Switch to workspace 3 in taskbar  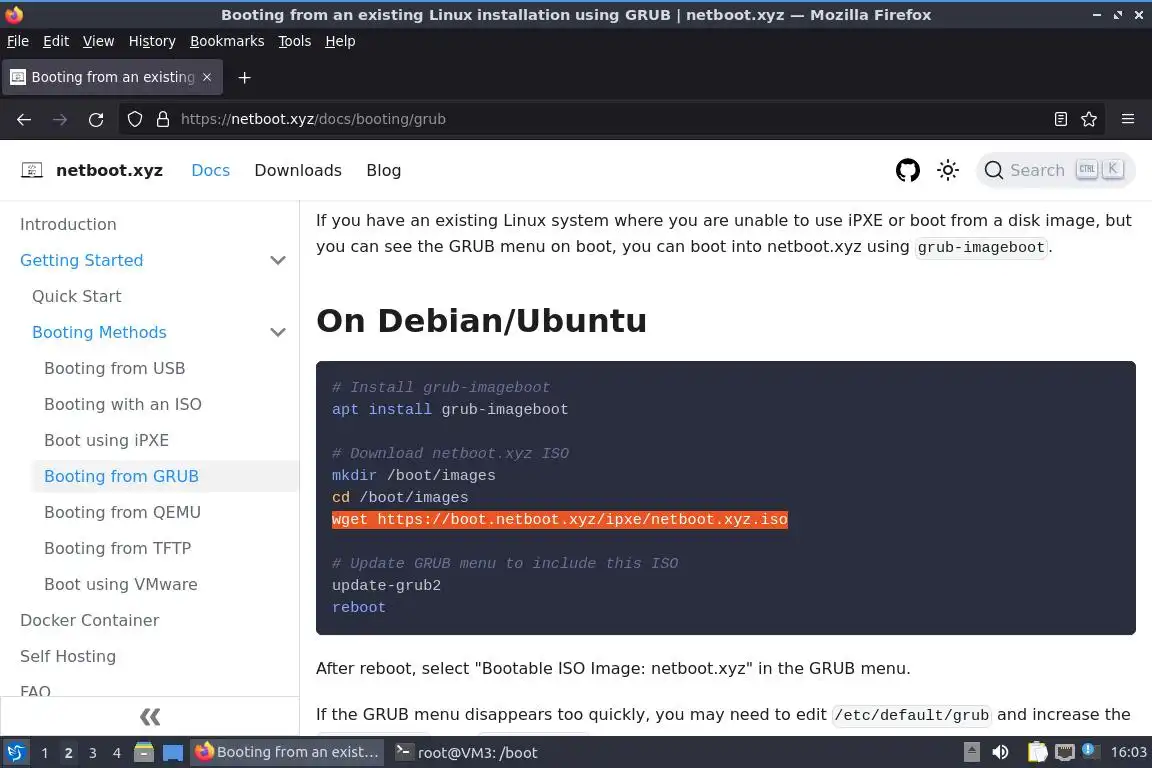click(93, 753)
